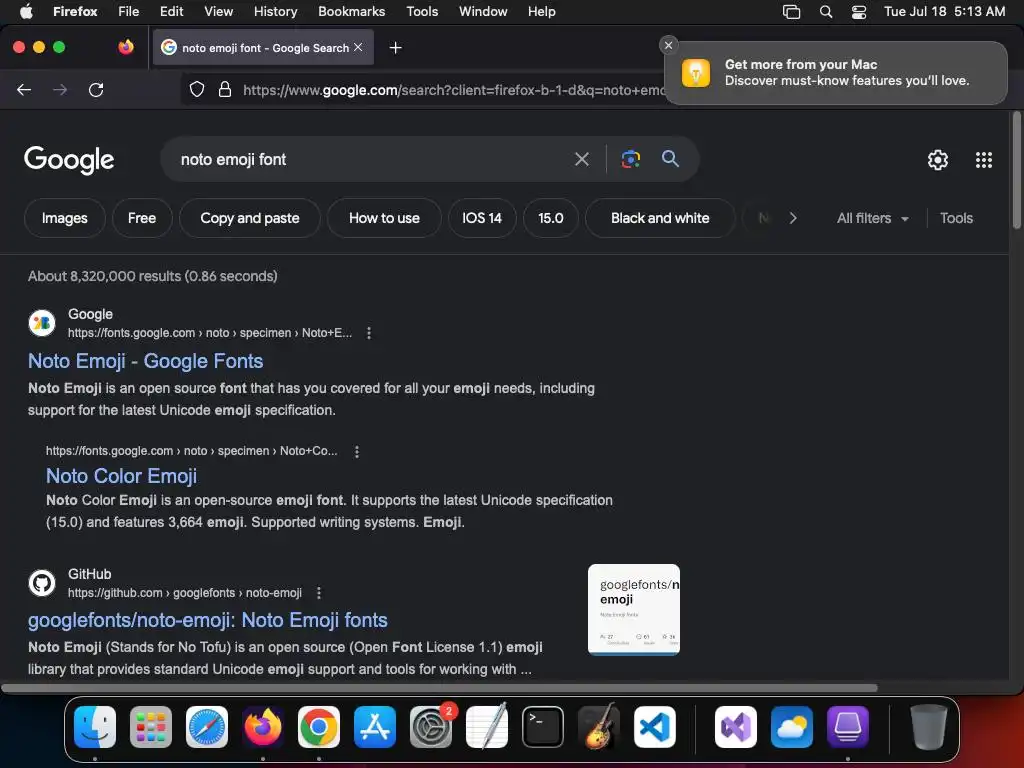The width and height of the screenshot is (1024, 768).
Task: Click the magnifier search button
Action: point(670,158)
